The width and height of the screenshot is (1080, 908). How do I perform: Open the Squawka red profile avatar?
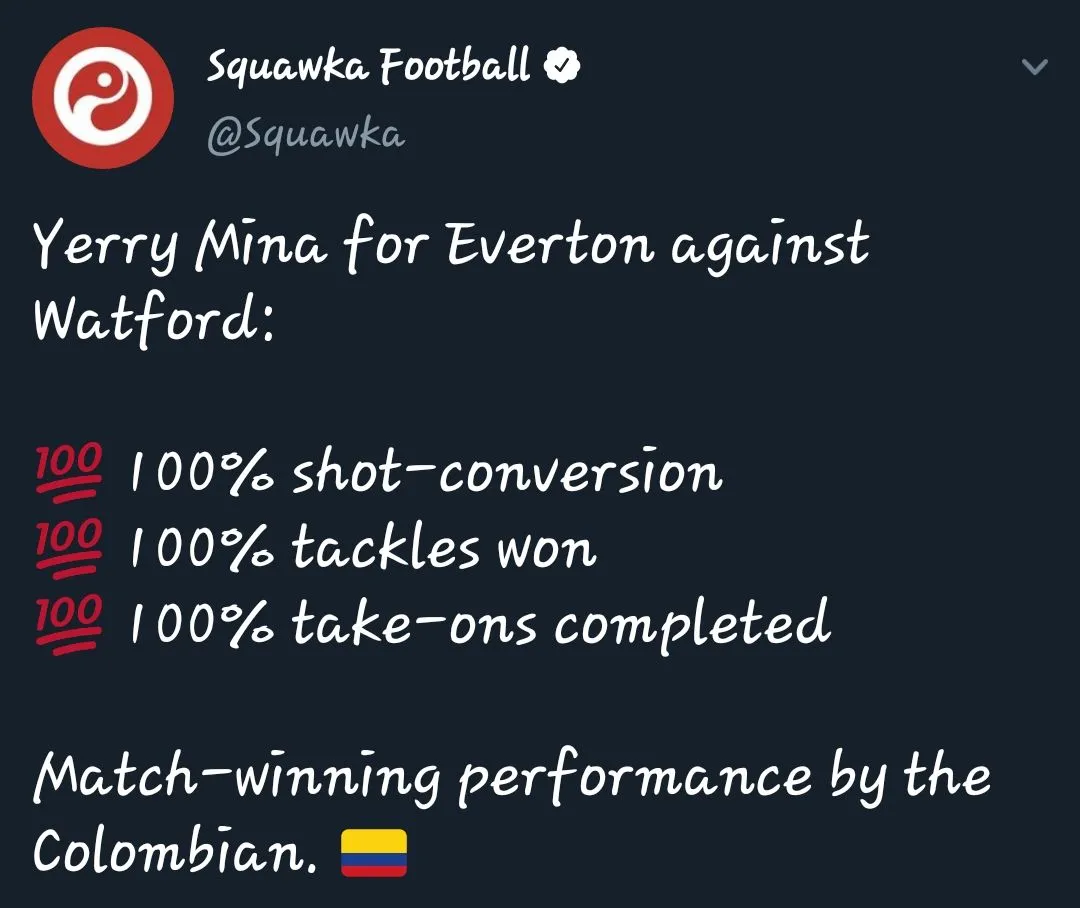[103, 98]
